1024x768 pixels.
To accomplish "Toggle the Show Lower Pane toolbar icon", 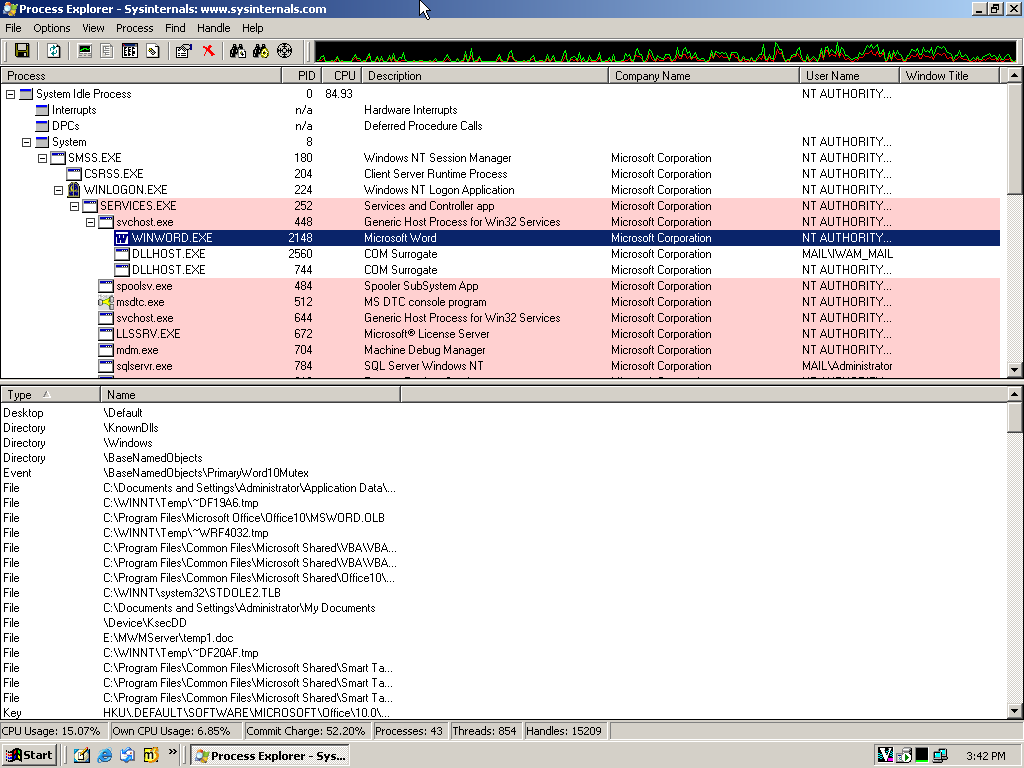I will (130, 51).
